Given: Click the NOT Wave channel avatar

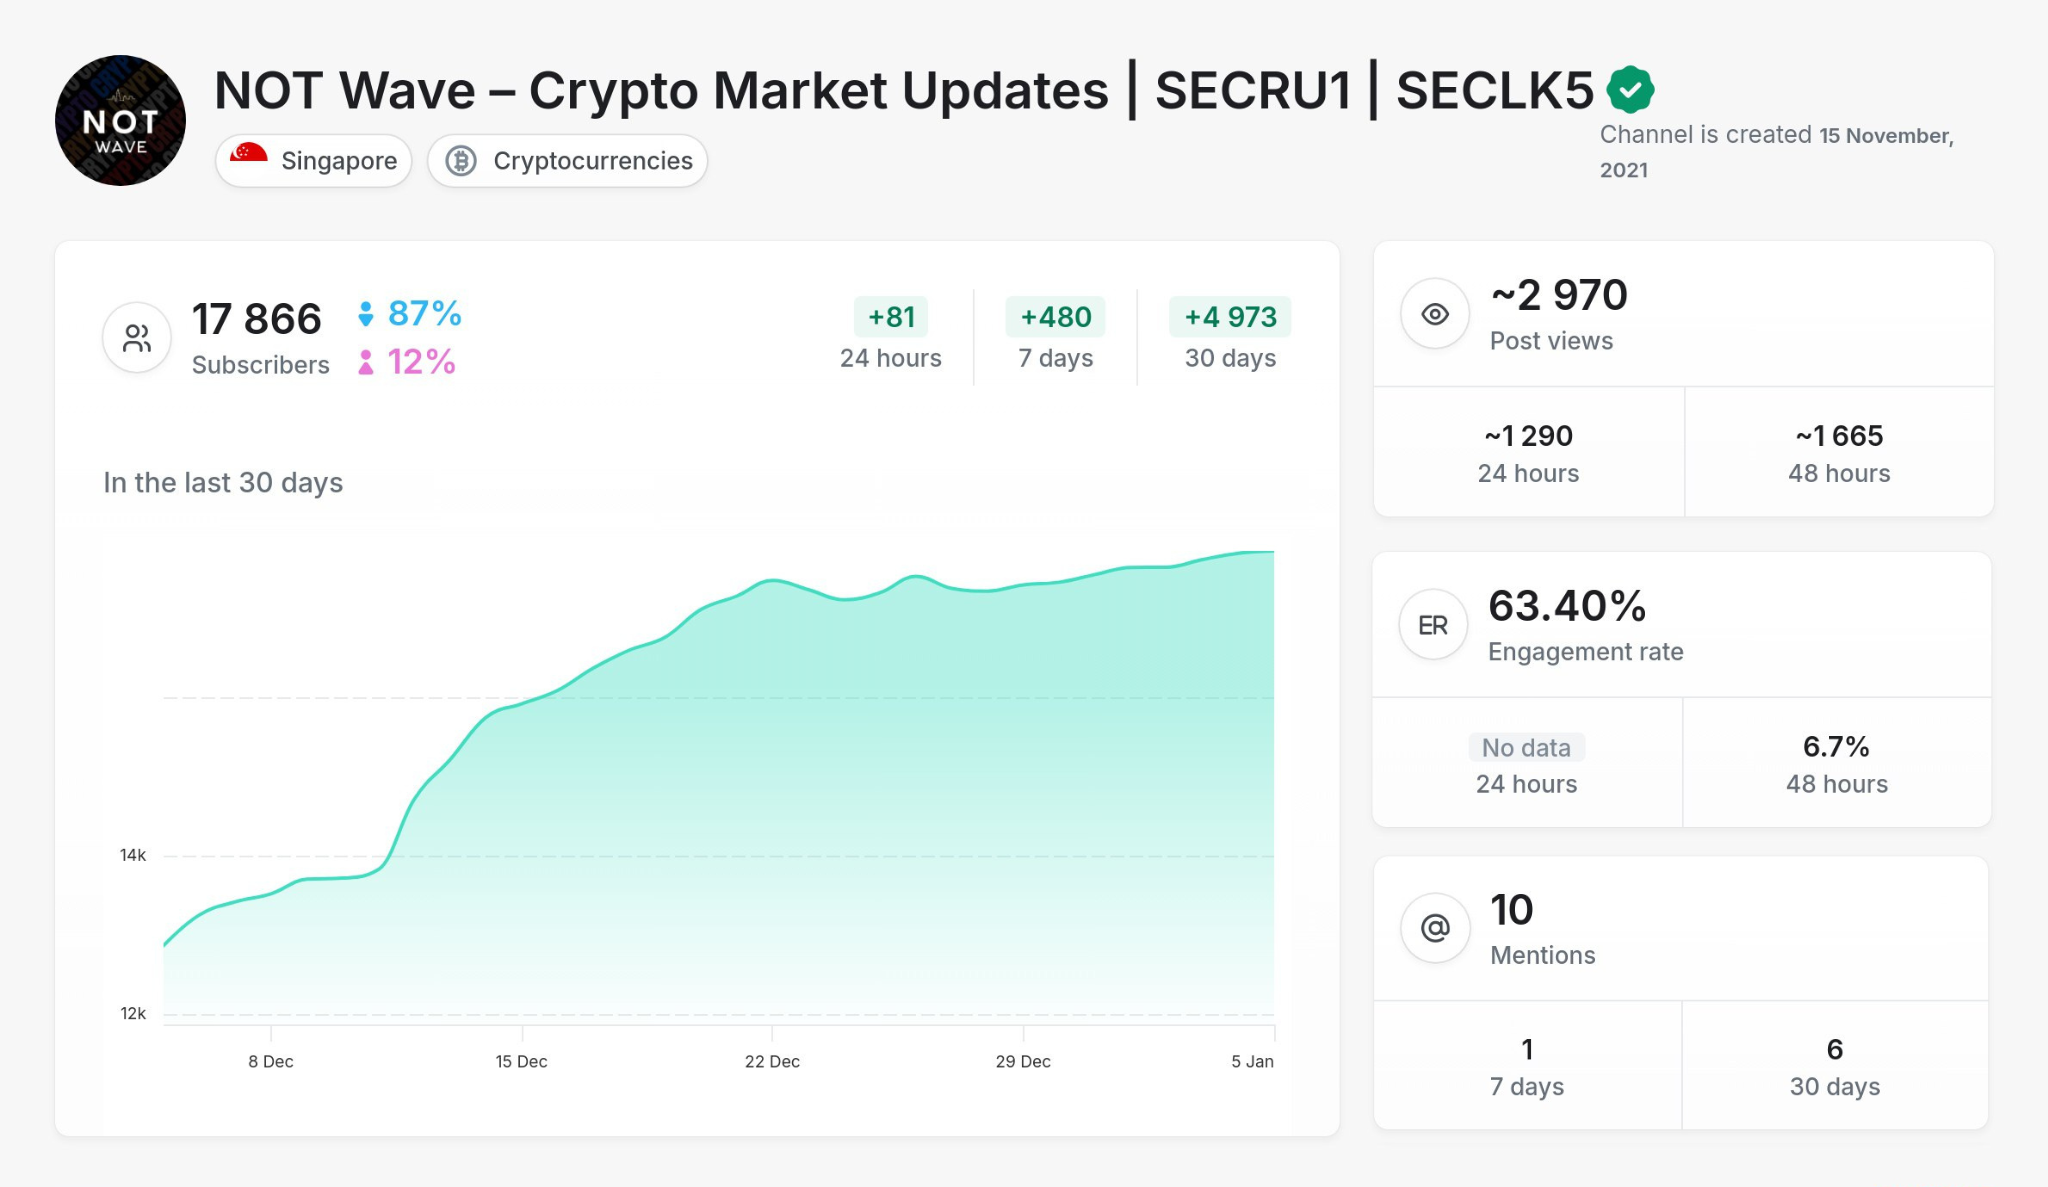Looking at the screenshot, I should (x=120, y=119).
